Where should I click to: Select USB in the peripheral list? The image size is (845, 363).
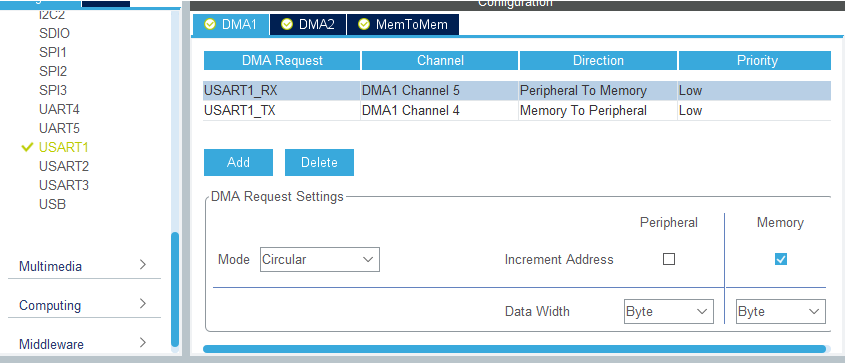52,205
